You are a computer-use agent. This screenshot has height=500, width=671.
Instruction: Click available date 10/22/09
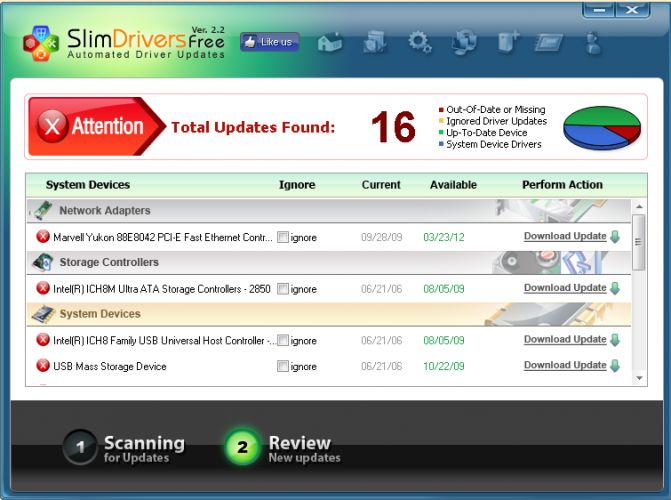tap(444, 366)
